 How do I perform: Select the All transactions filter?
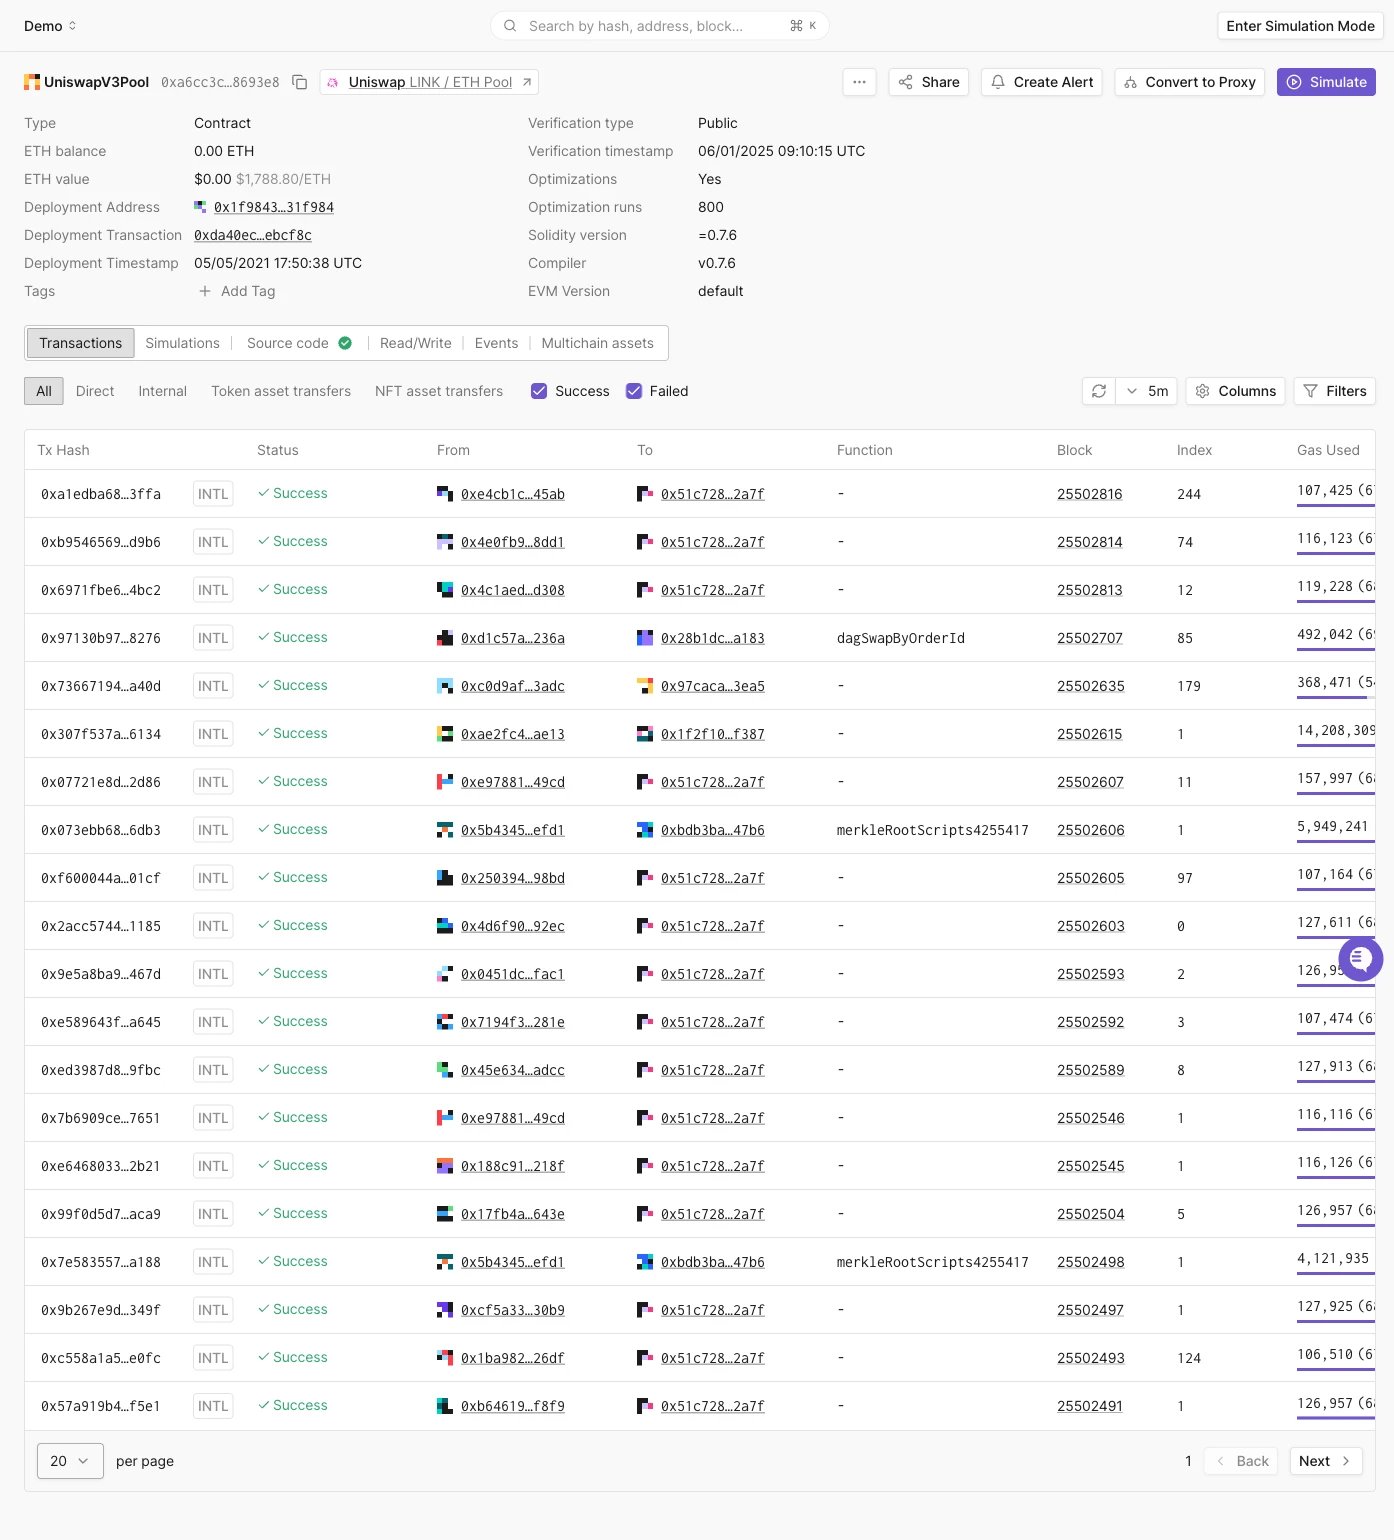44,391
